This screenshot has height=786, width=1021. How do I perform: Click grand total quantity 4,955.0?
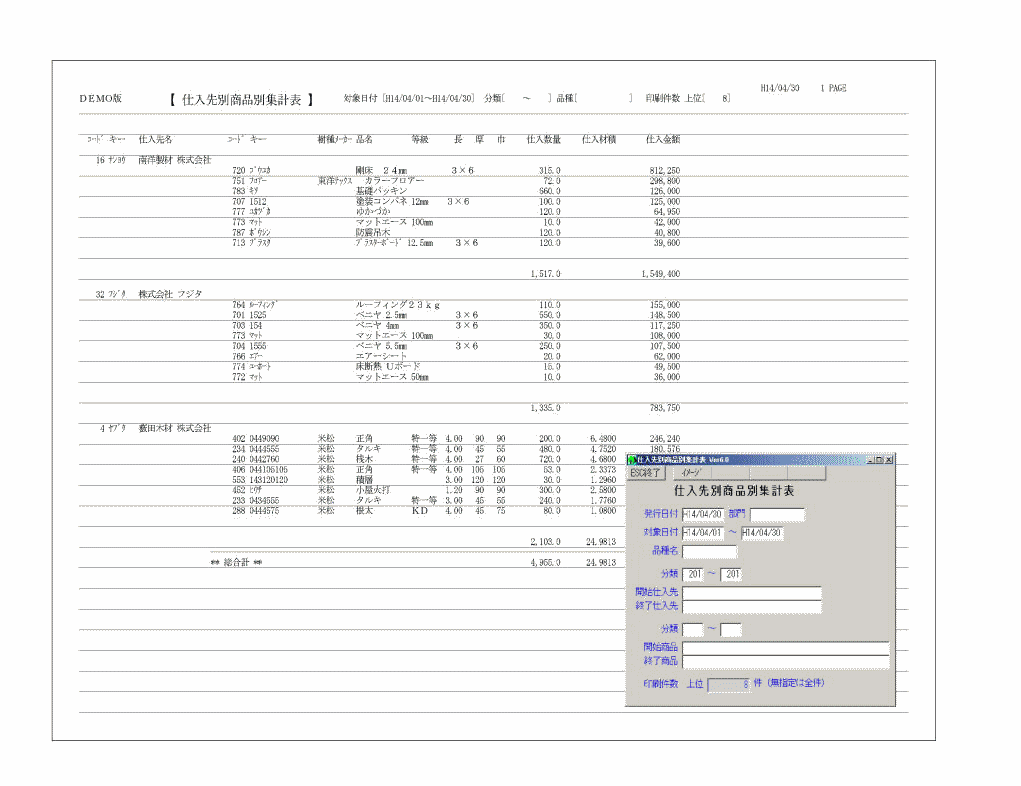(546, 563)
